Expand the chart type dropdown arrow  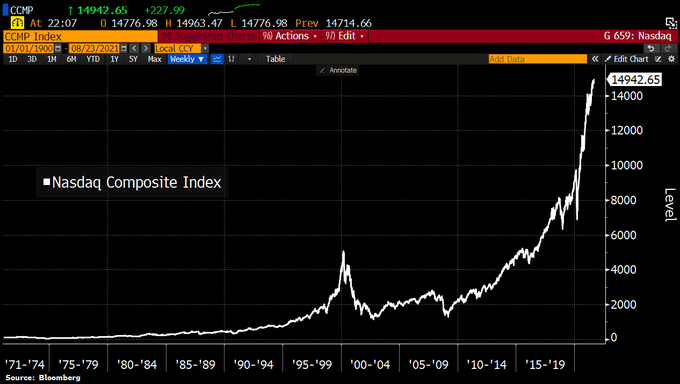(x=249, y=59)
